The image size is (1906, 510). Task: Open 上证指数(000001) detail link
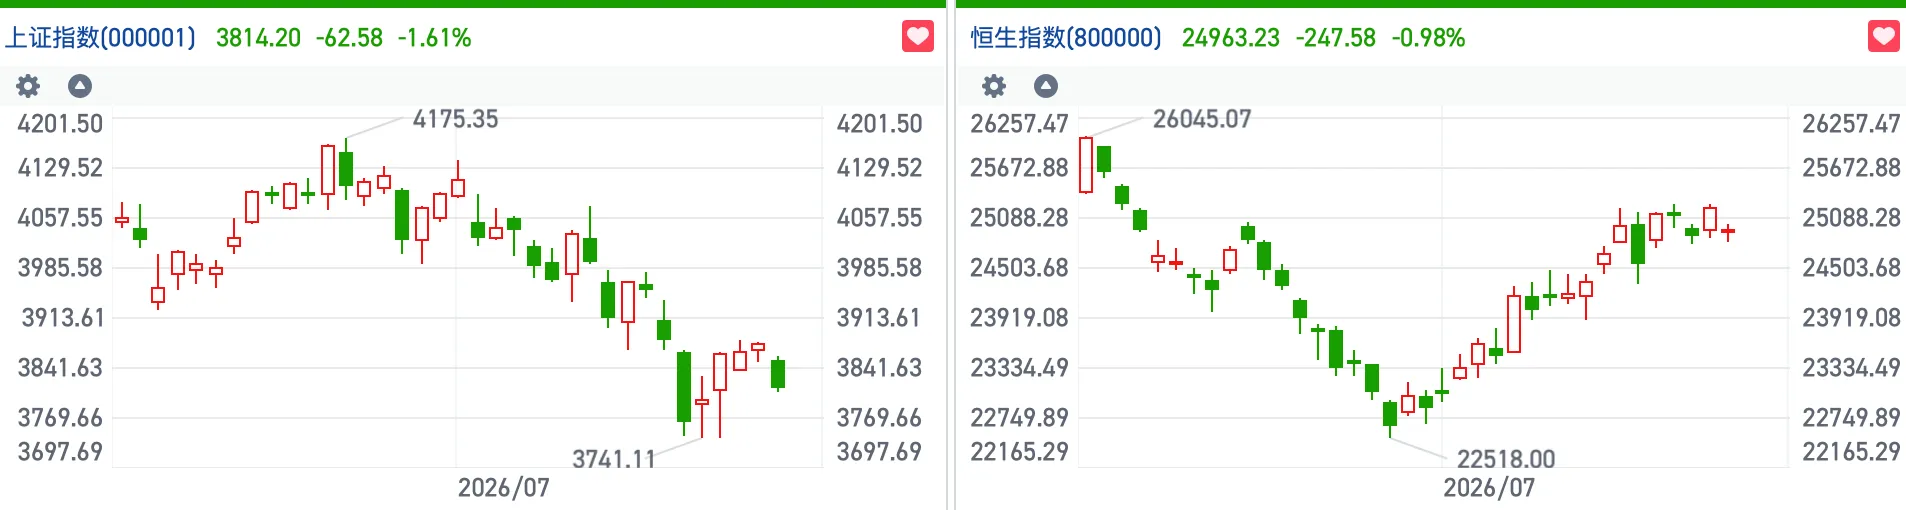pyautogui.click(x=100, y=38)
